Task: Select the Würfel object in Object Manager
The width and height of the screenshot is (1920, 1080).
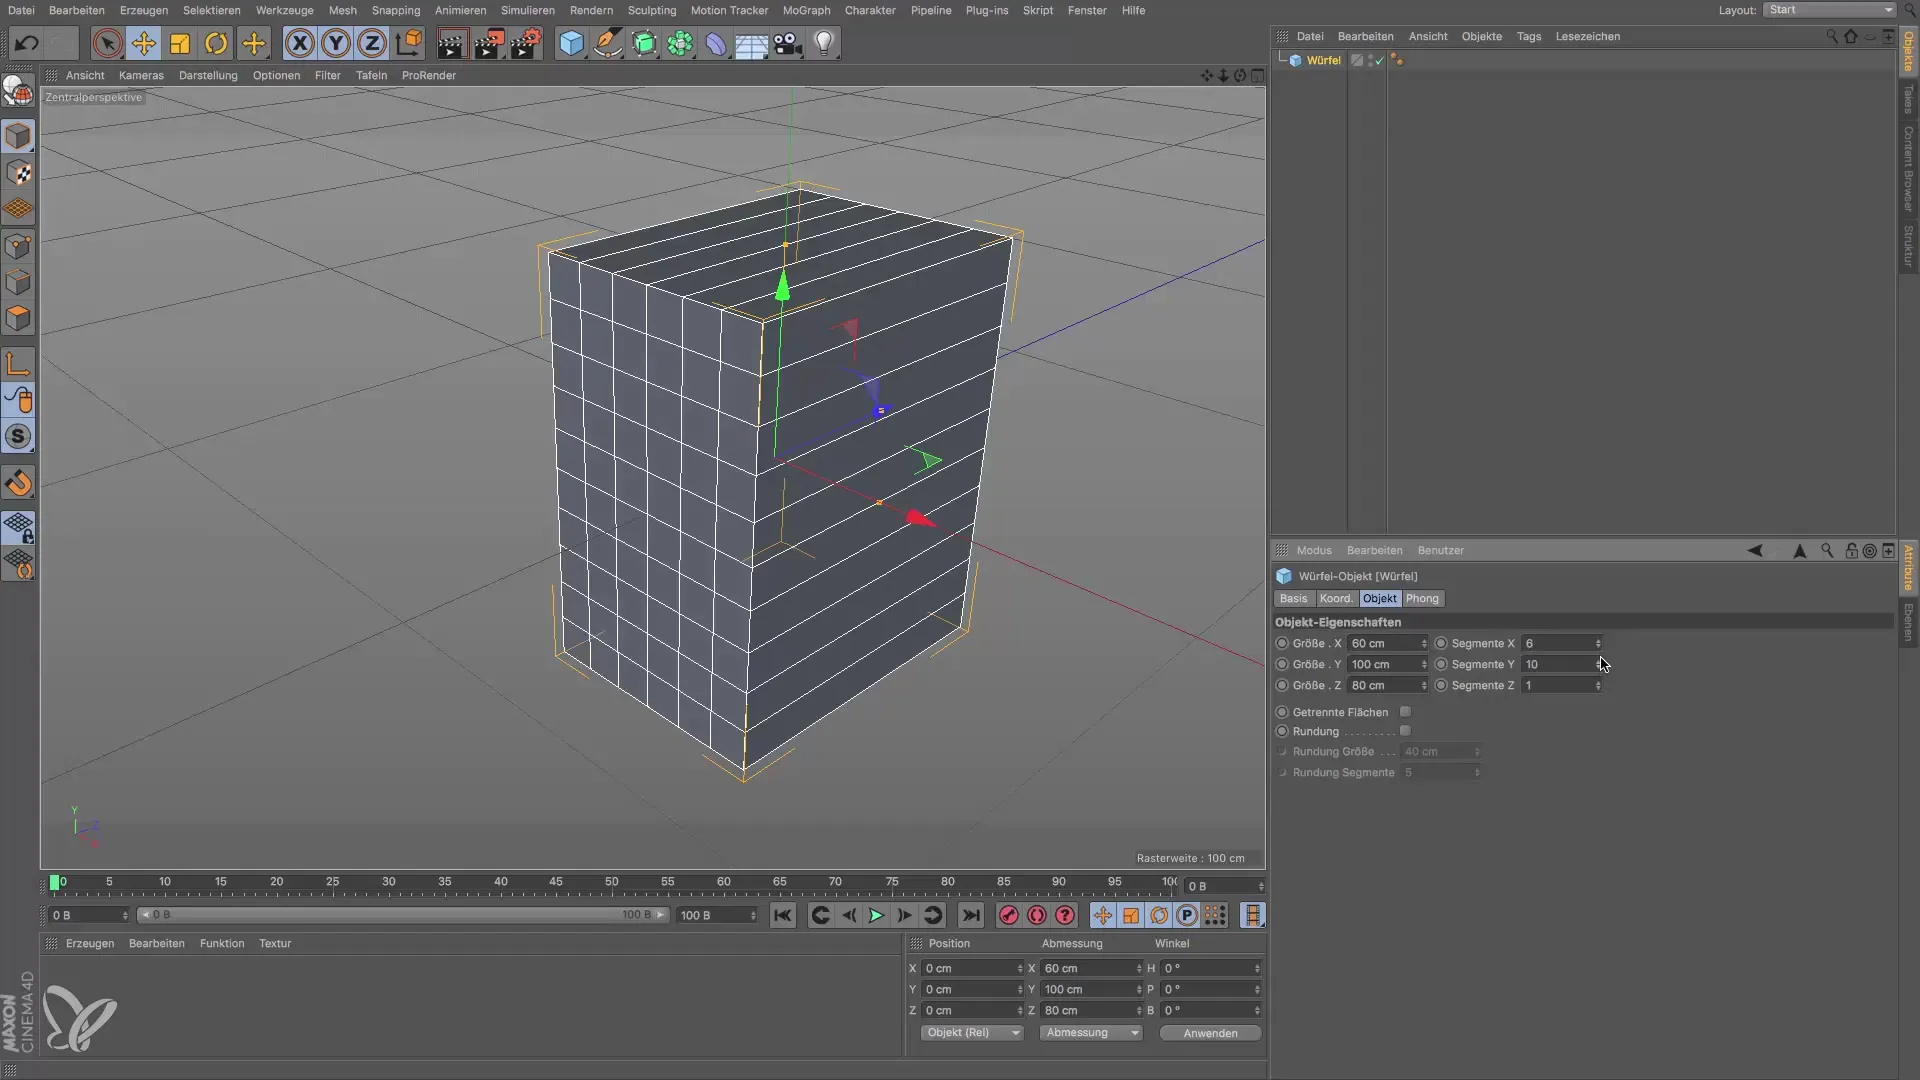Action: (1323, 60)
